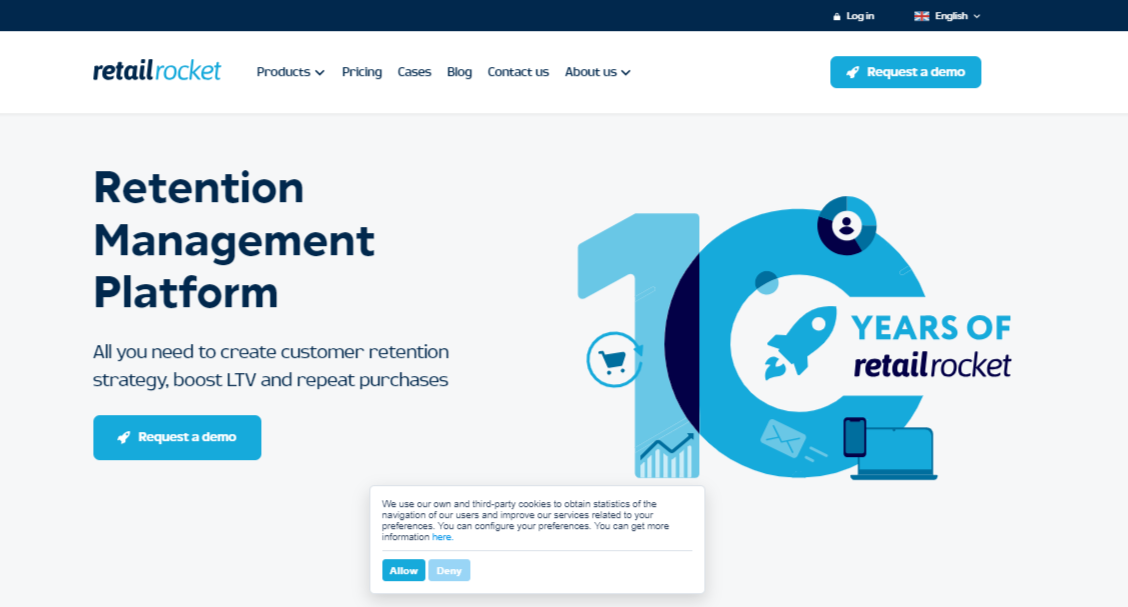Click the laptop icon in the illustration
1128x607 pixels.
point(898,455)
